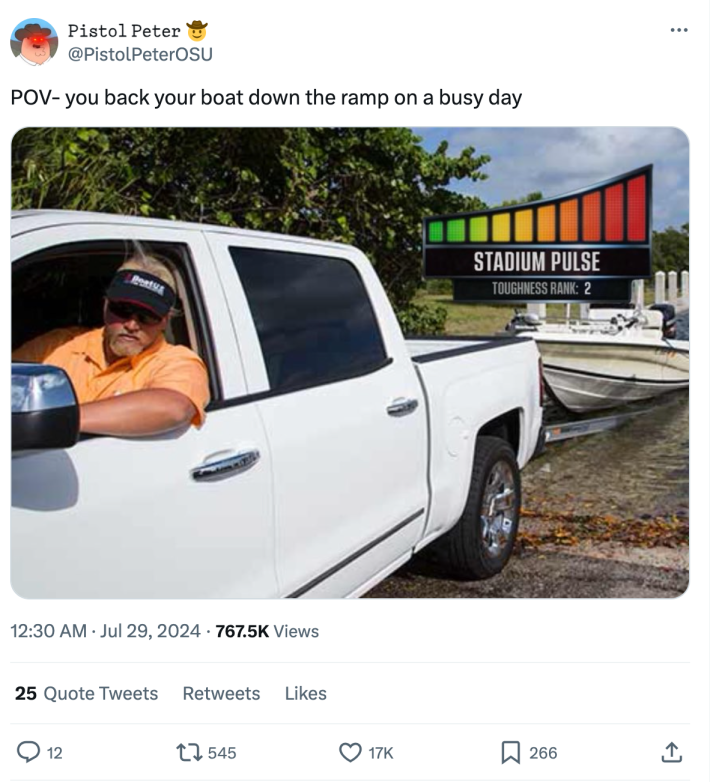Visit the @PistolPeterOSU handle
The width and height of the screenshot is (710, 782).
pyautogui.click(x=139, y=52)
